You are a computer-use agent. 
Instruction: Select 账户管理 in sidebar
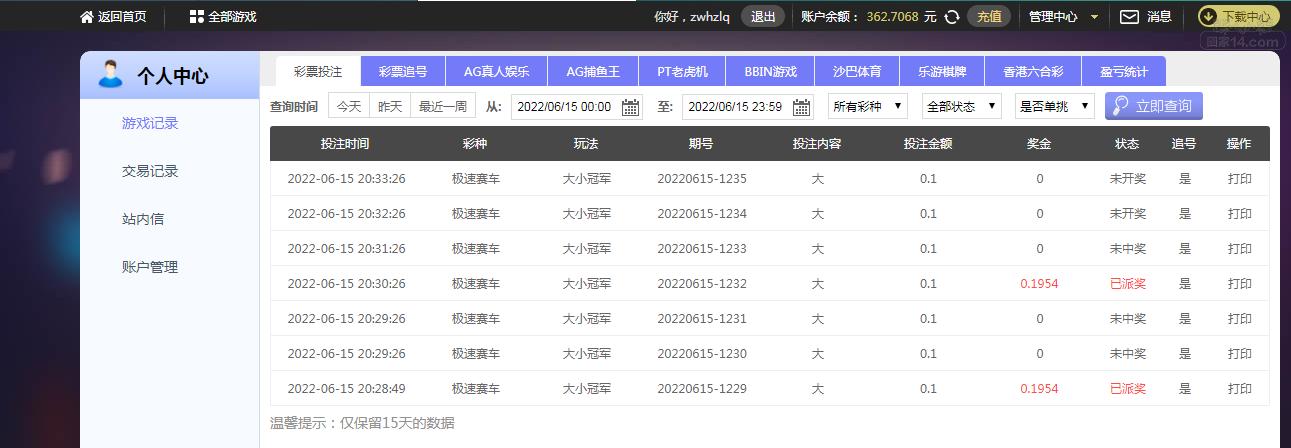(x=150, y=267)
